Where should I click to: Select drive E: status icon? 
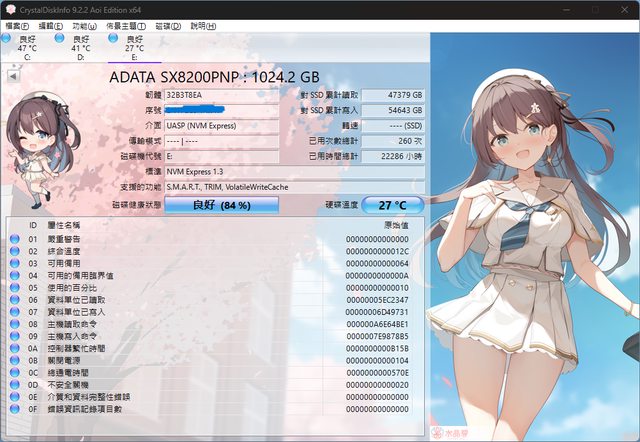click(116, 40)
